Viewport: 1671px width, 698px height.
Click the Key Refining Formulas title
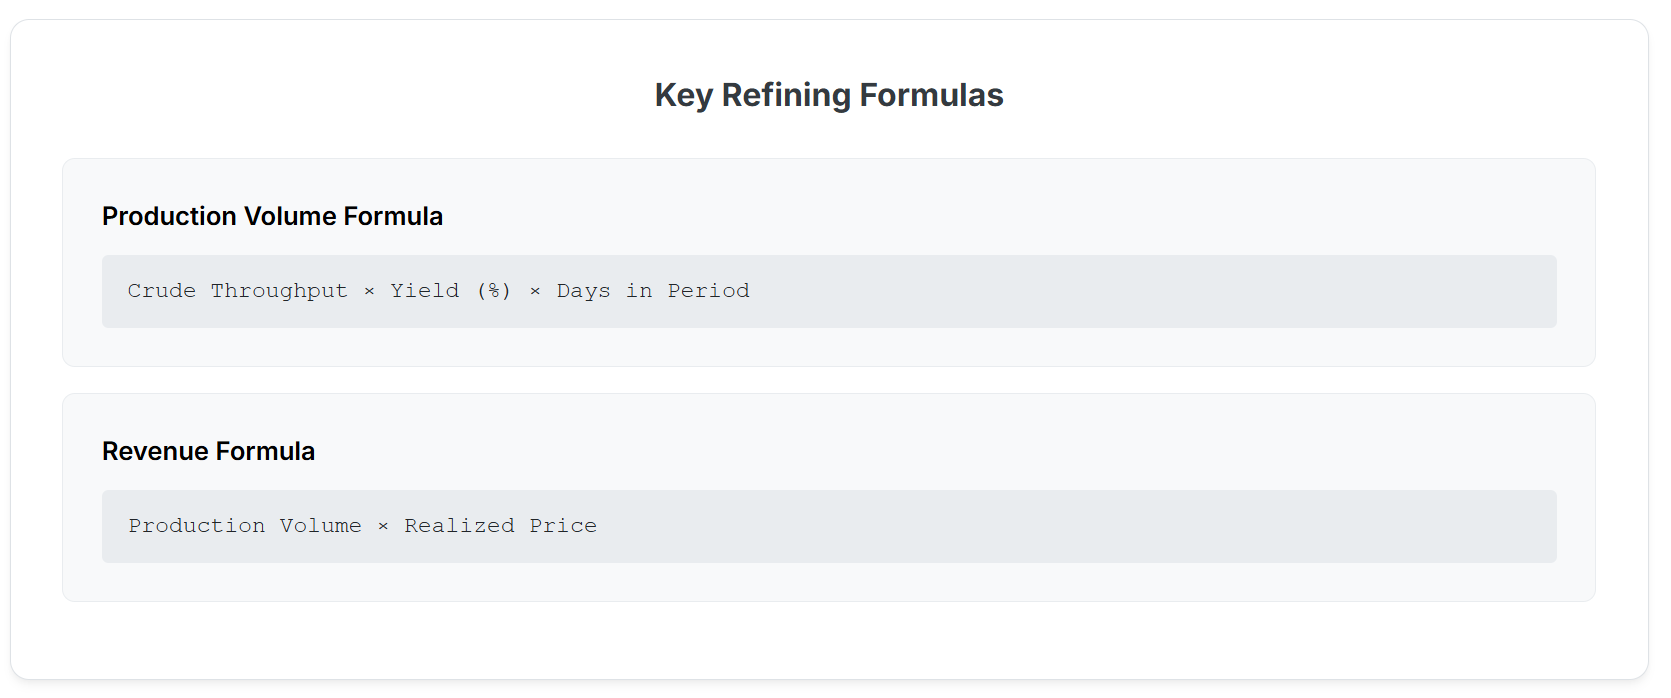tap(829, 95)
